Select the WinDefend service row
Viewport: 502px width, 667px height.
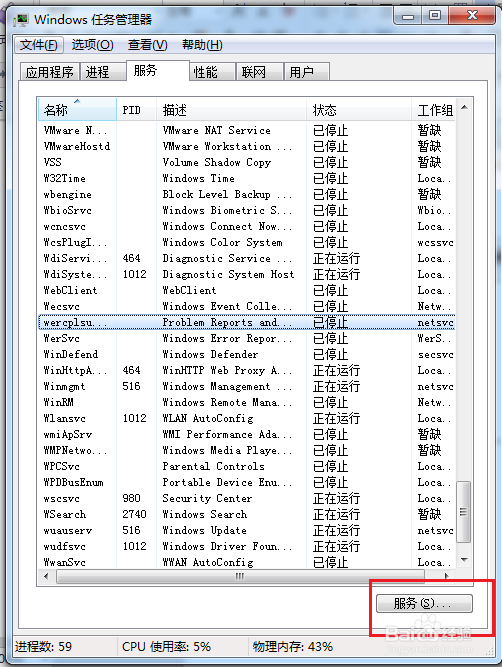[247, 354]
